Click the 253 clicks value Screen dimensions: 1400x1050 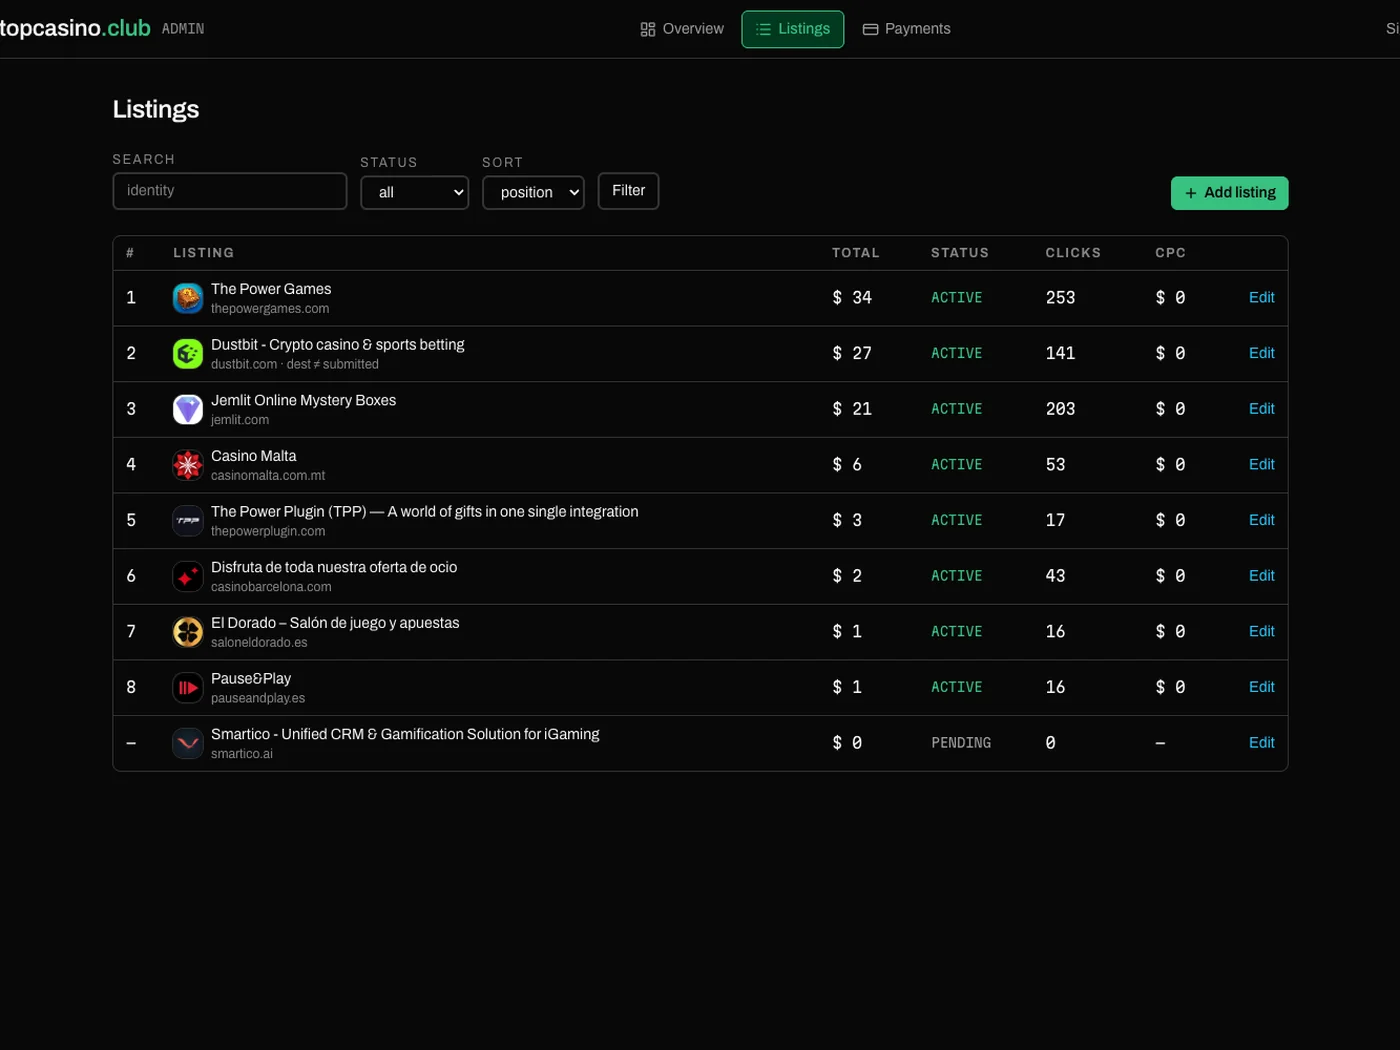[1060, 298]
